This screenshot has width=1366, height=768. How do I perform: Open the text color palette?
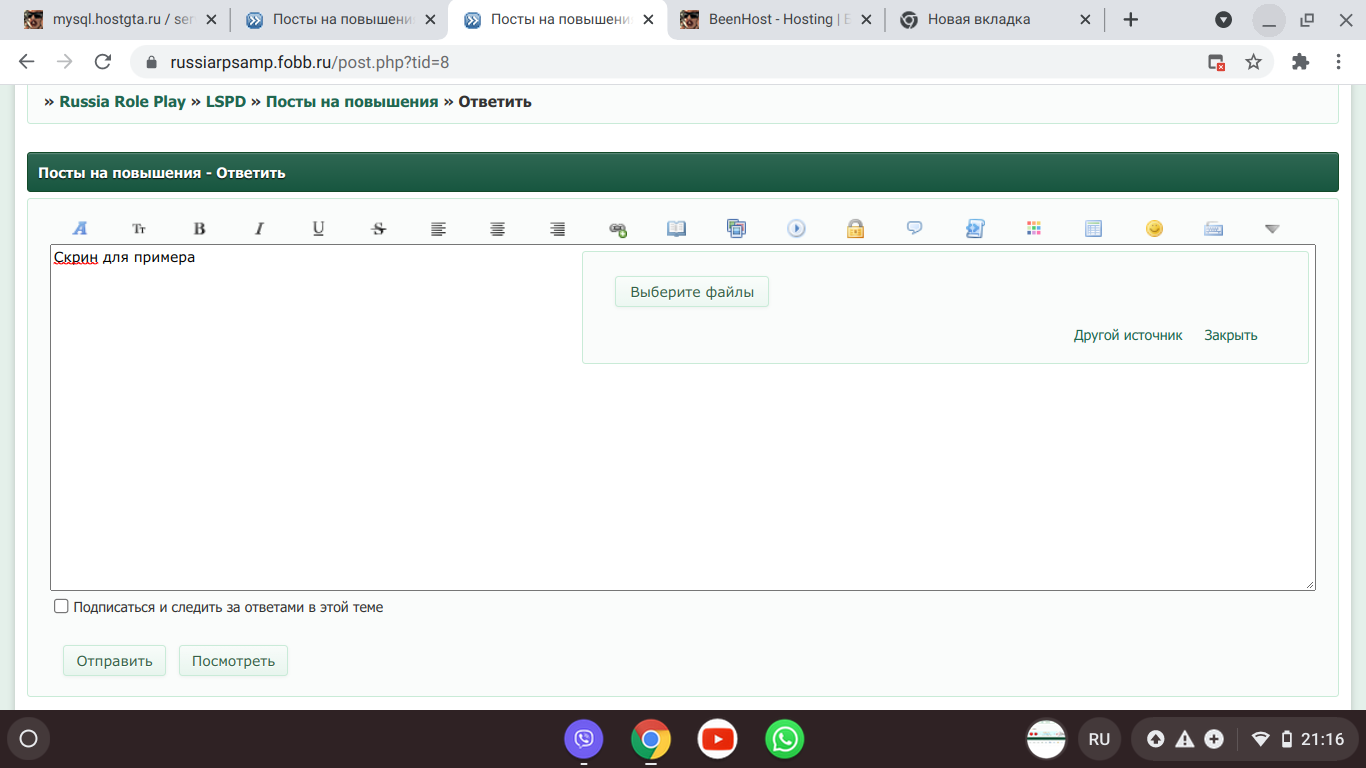[1034, 229]
